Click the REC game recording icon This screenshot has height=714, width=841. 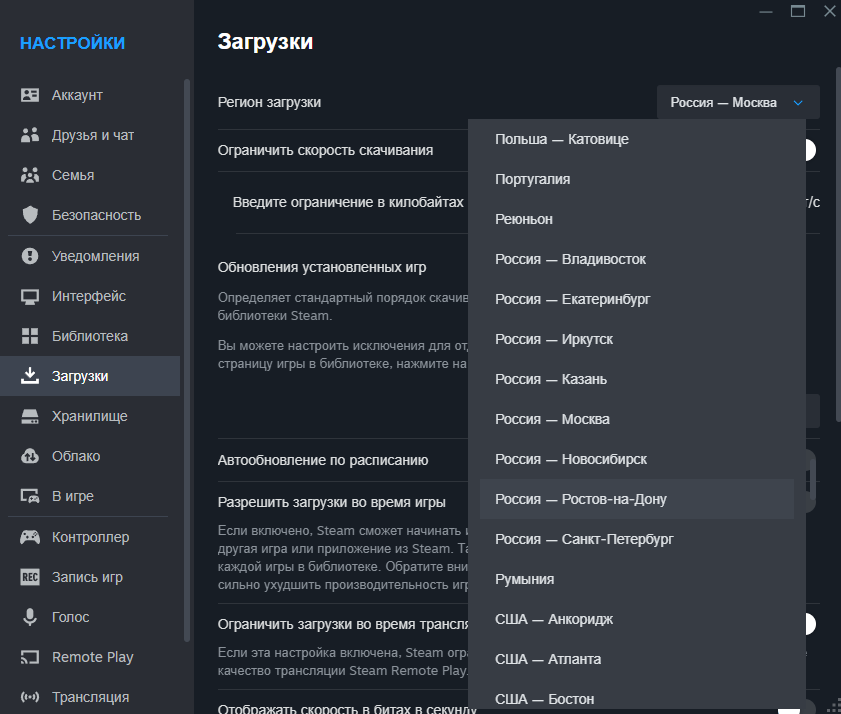click(30, 577)
